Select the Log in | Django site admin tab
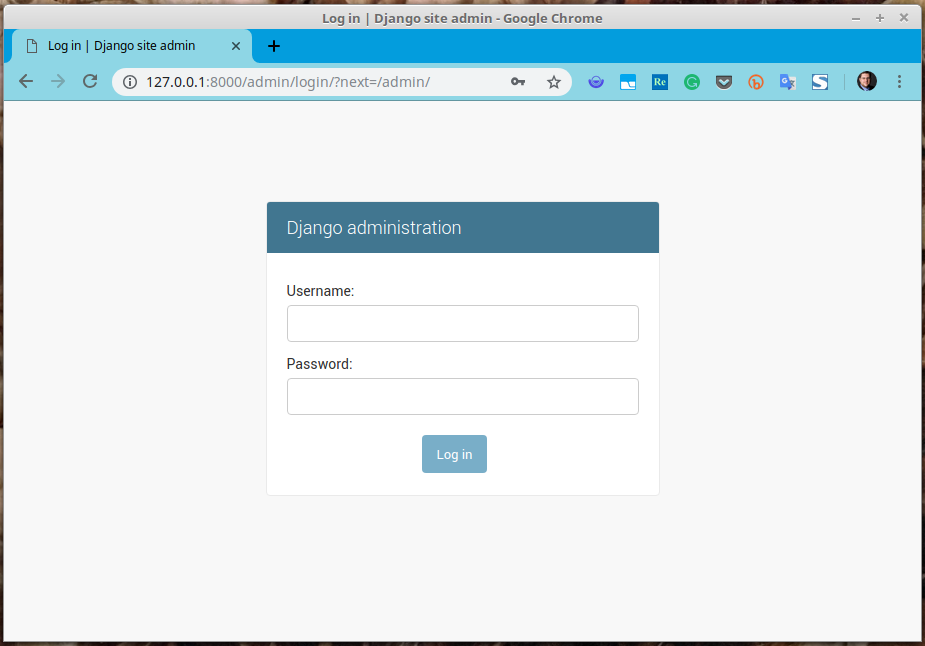Screen dimensions: 925x646 pos(132,46)
